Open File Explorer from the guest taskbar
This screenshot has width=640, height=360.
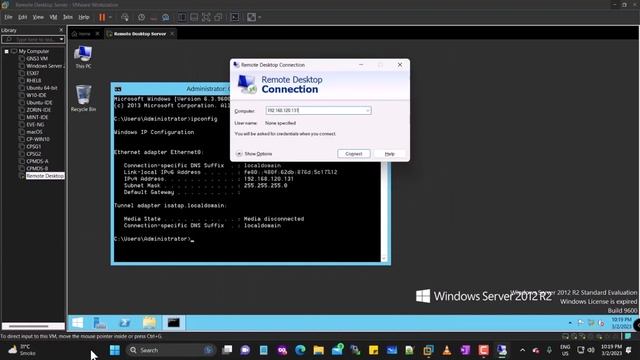pos(149,323)
